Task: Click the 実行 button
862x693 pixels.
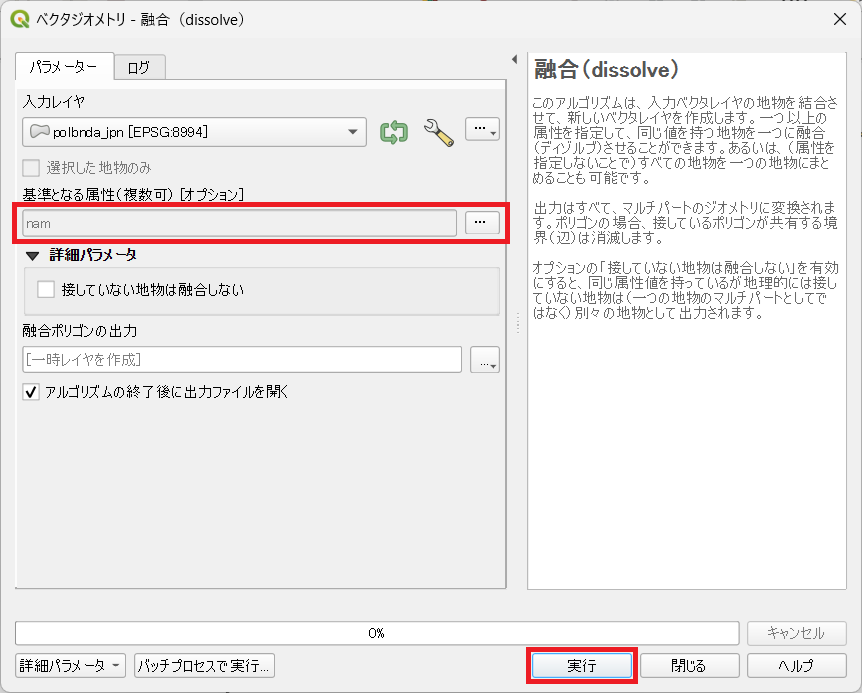Action: [x=581, y=665]
